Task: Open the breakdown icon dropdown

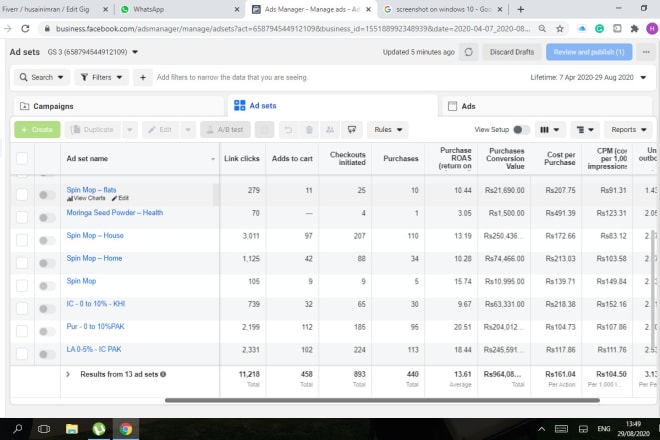Action: (x=585, y=130)
